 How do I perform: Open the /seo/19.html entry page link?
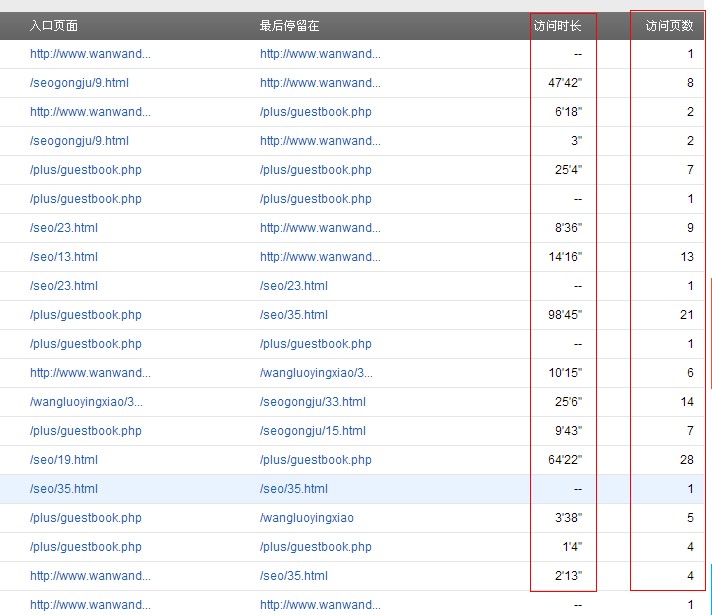64,460
